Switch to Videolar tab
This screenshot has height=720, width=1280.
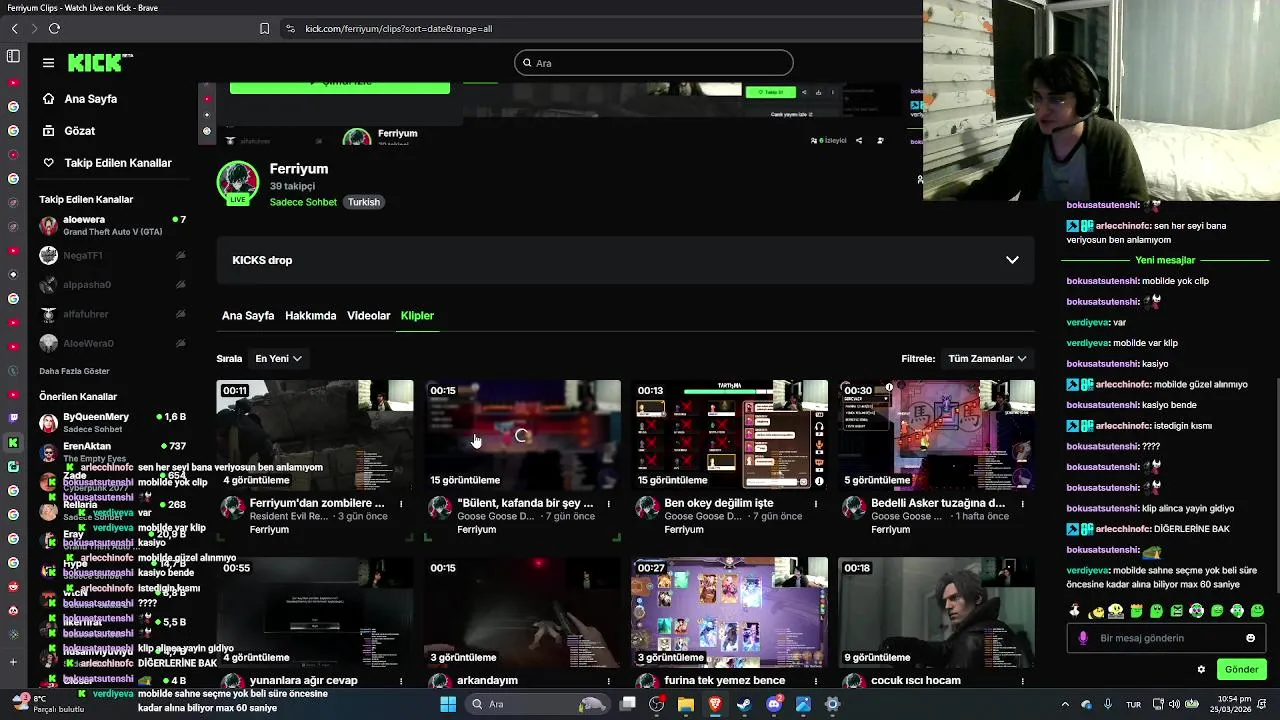pos(368,316)
